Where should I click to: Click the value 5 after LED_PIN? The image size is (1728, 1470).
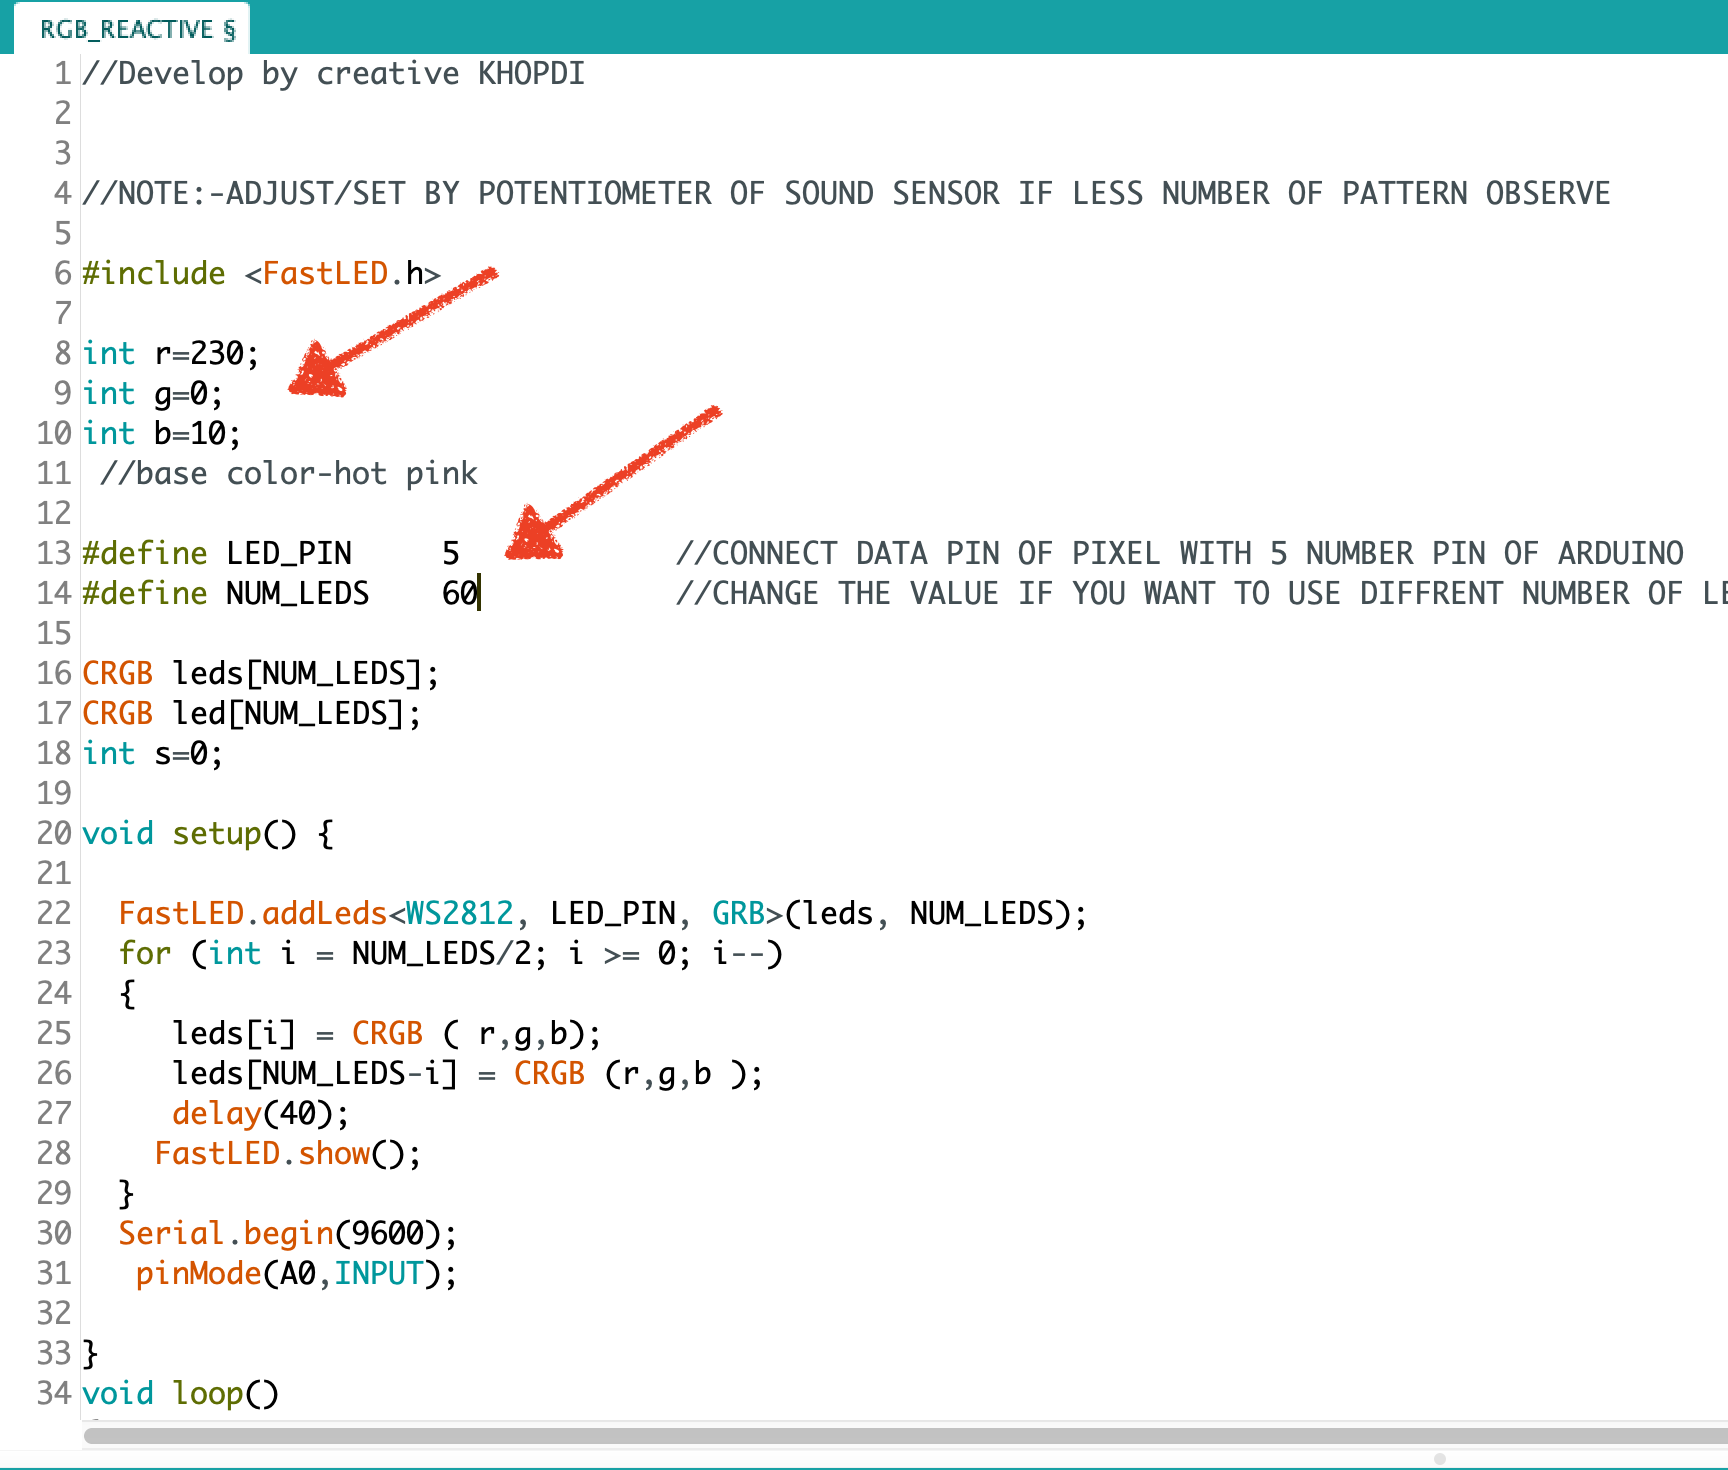(x=451, y=554)
